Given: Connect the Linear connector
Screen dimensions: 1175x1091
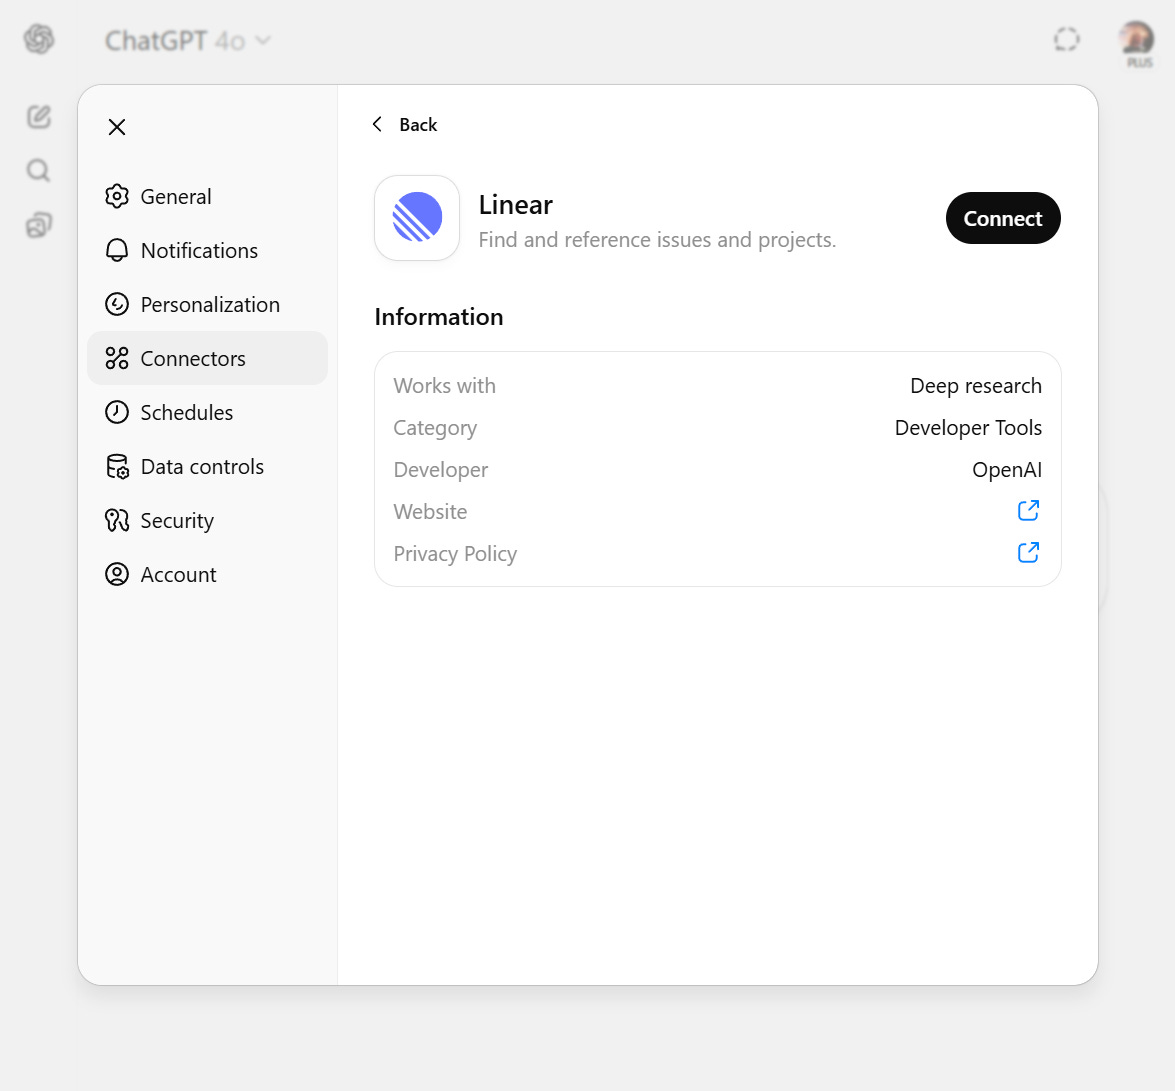Looking at the screenshot, I should click(x=1003, y=218).
